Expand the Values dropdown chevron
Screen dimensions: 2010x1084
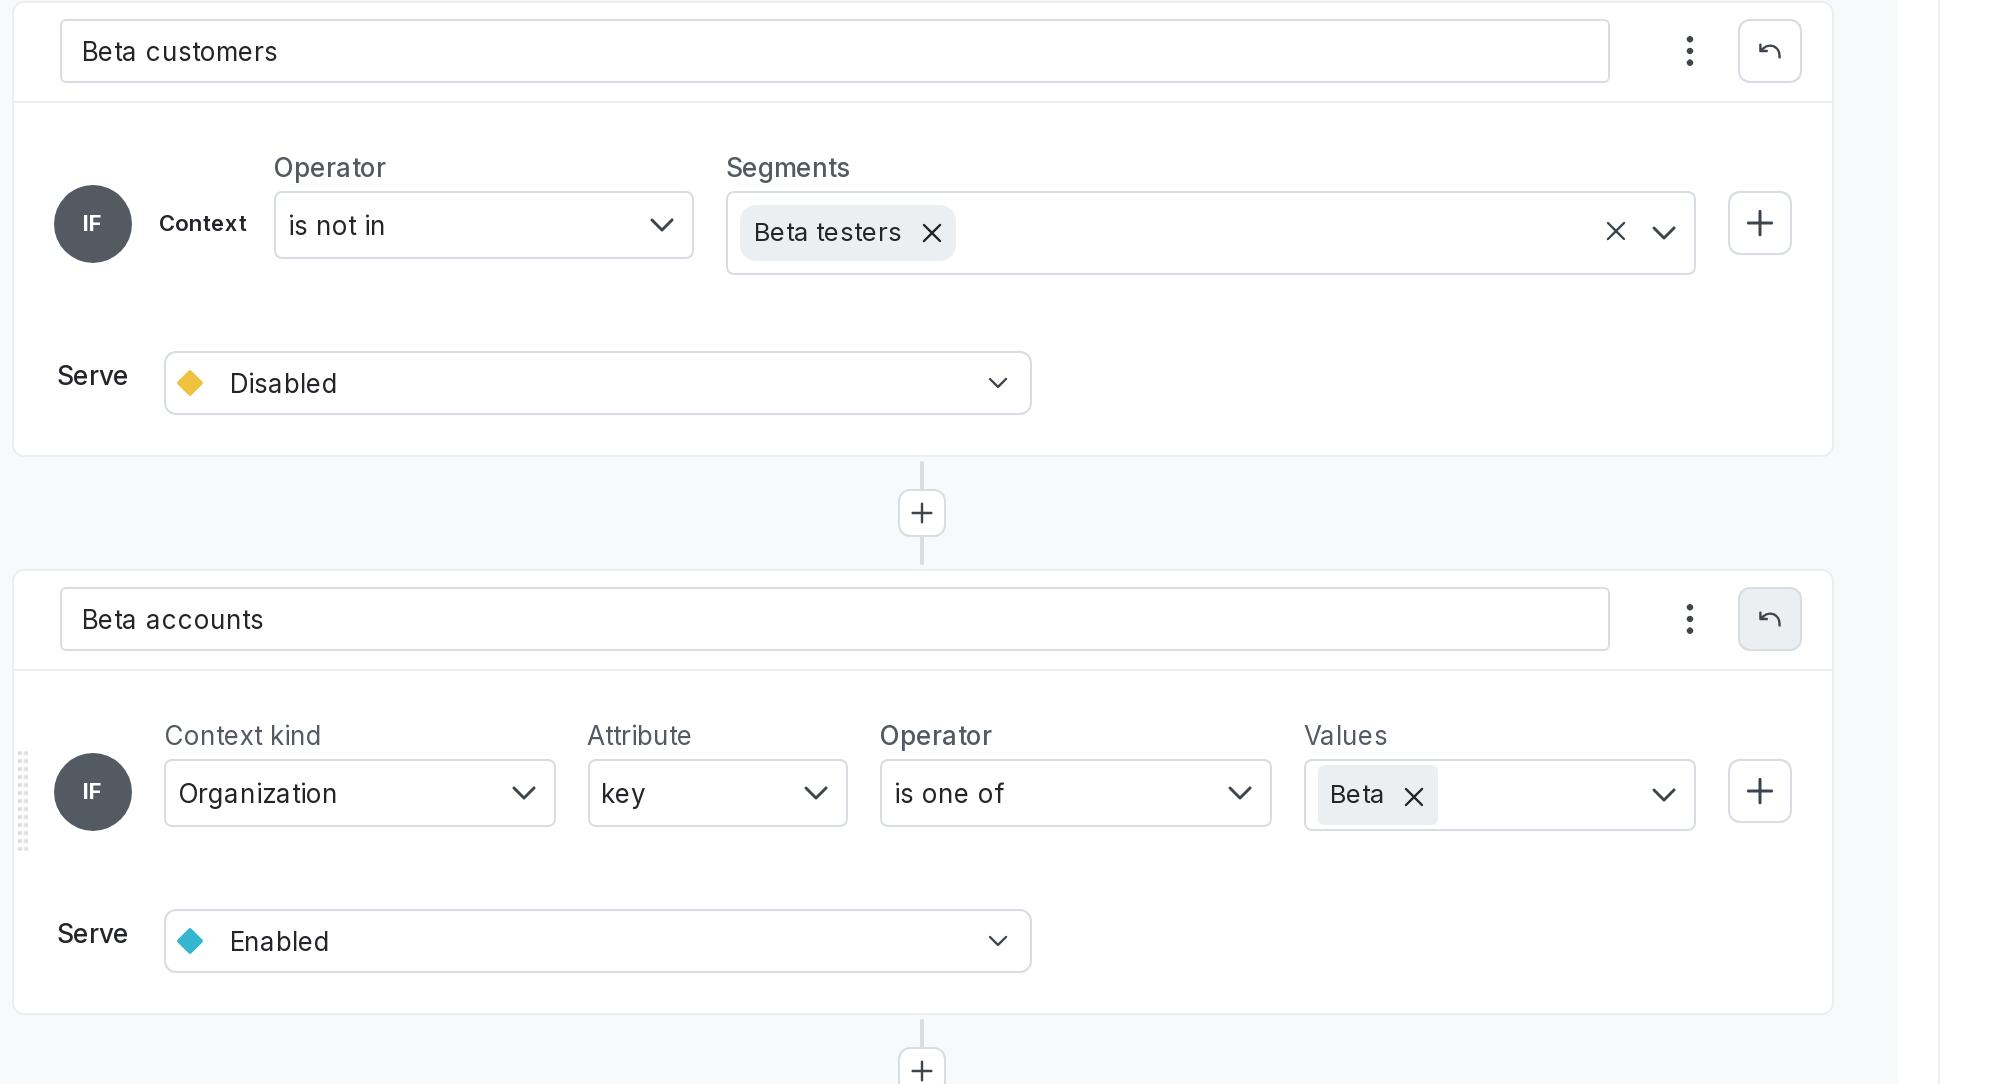pyautogui.click(x=1663, y=794)
